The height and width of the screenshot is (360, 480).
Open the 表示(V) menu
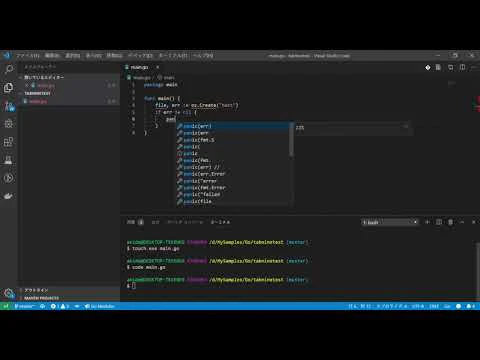(x=93, y=56)
